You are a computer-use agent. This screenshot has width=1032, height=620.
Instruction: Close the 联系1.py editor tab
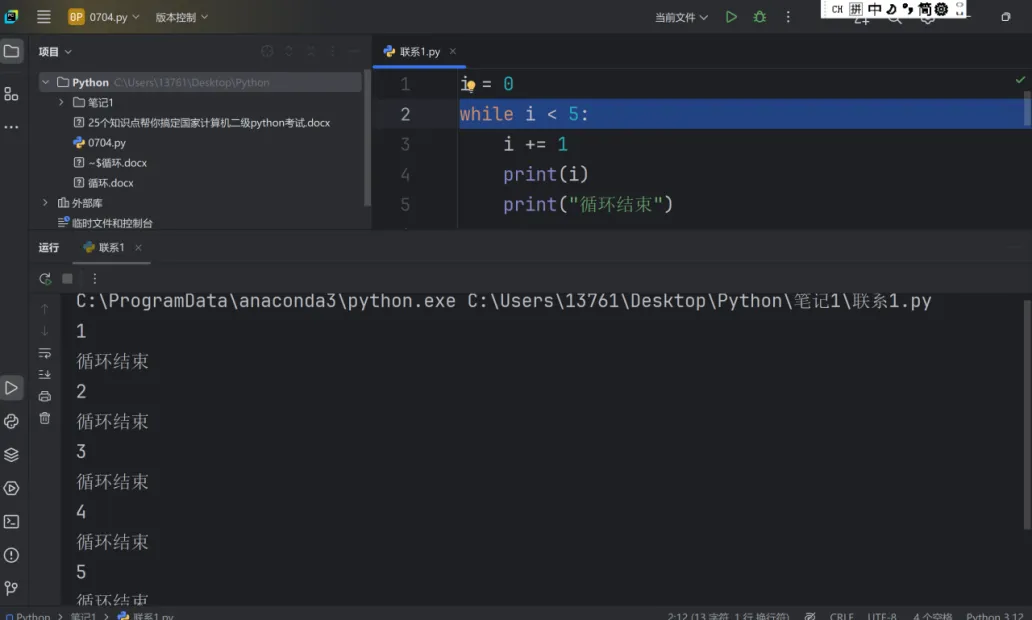pyautogui.click(x=453, y=51)
